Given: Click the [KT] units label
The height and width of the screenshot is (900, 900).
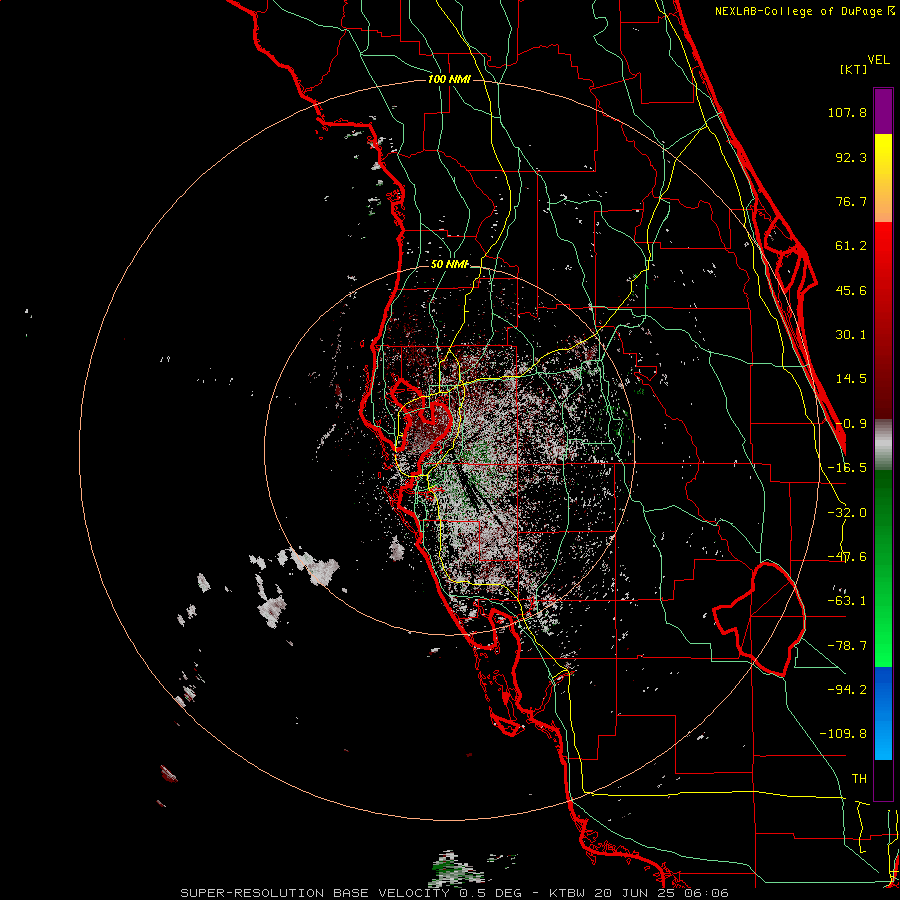Looking at the screenshot, I should pos(854,69).
